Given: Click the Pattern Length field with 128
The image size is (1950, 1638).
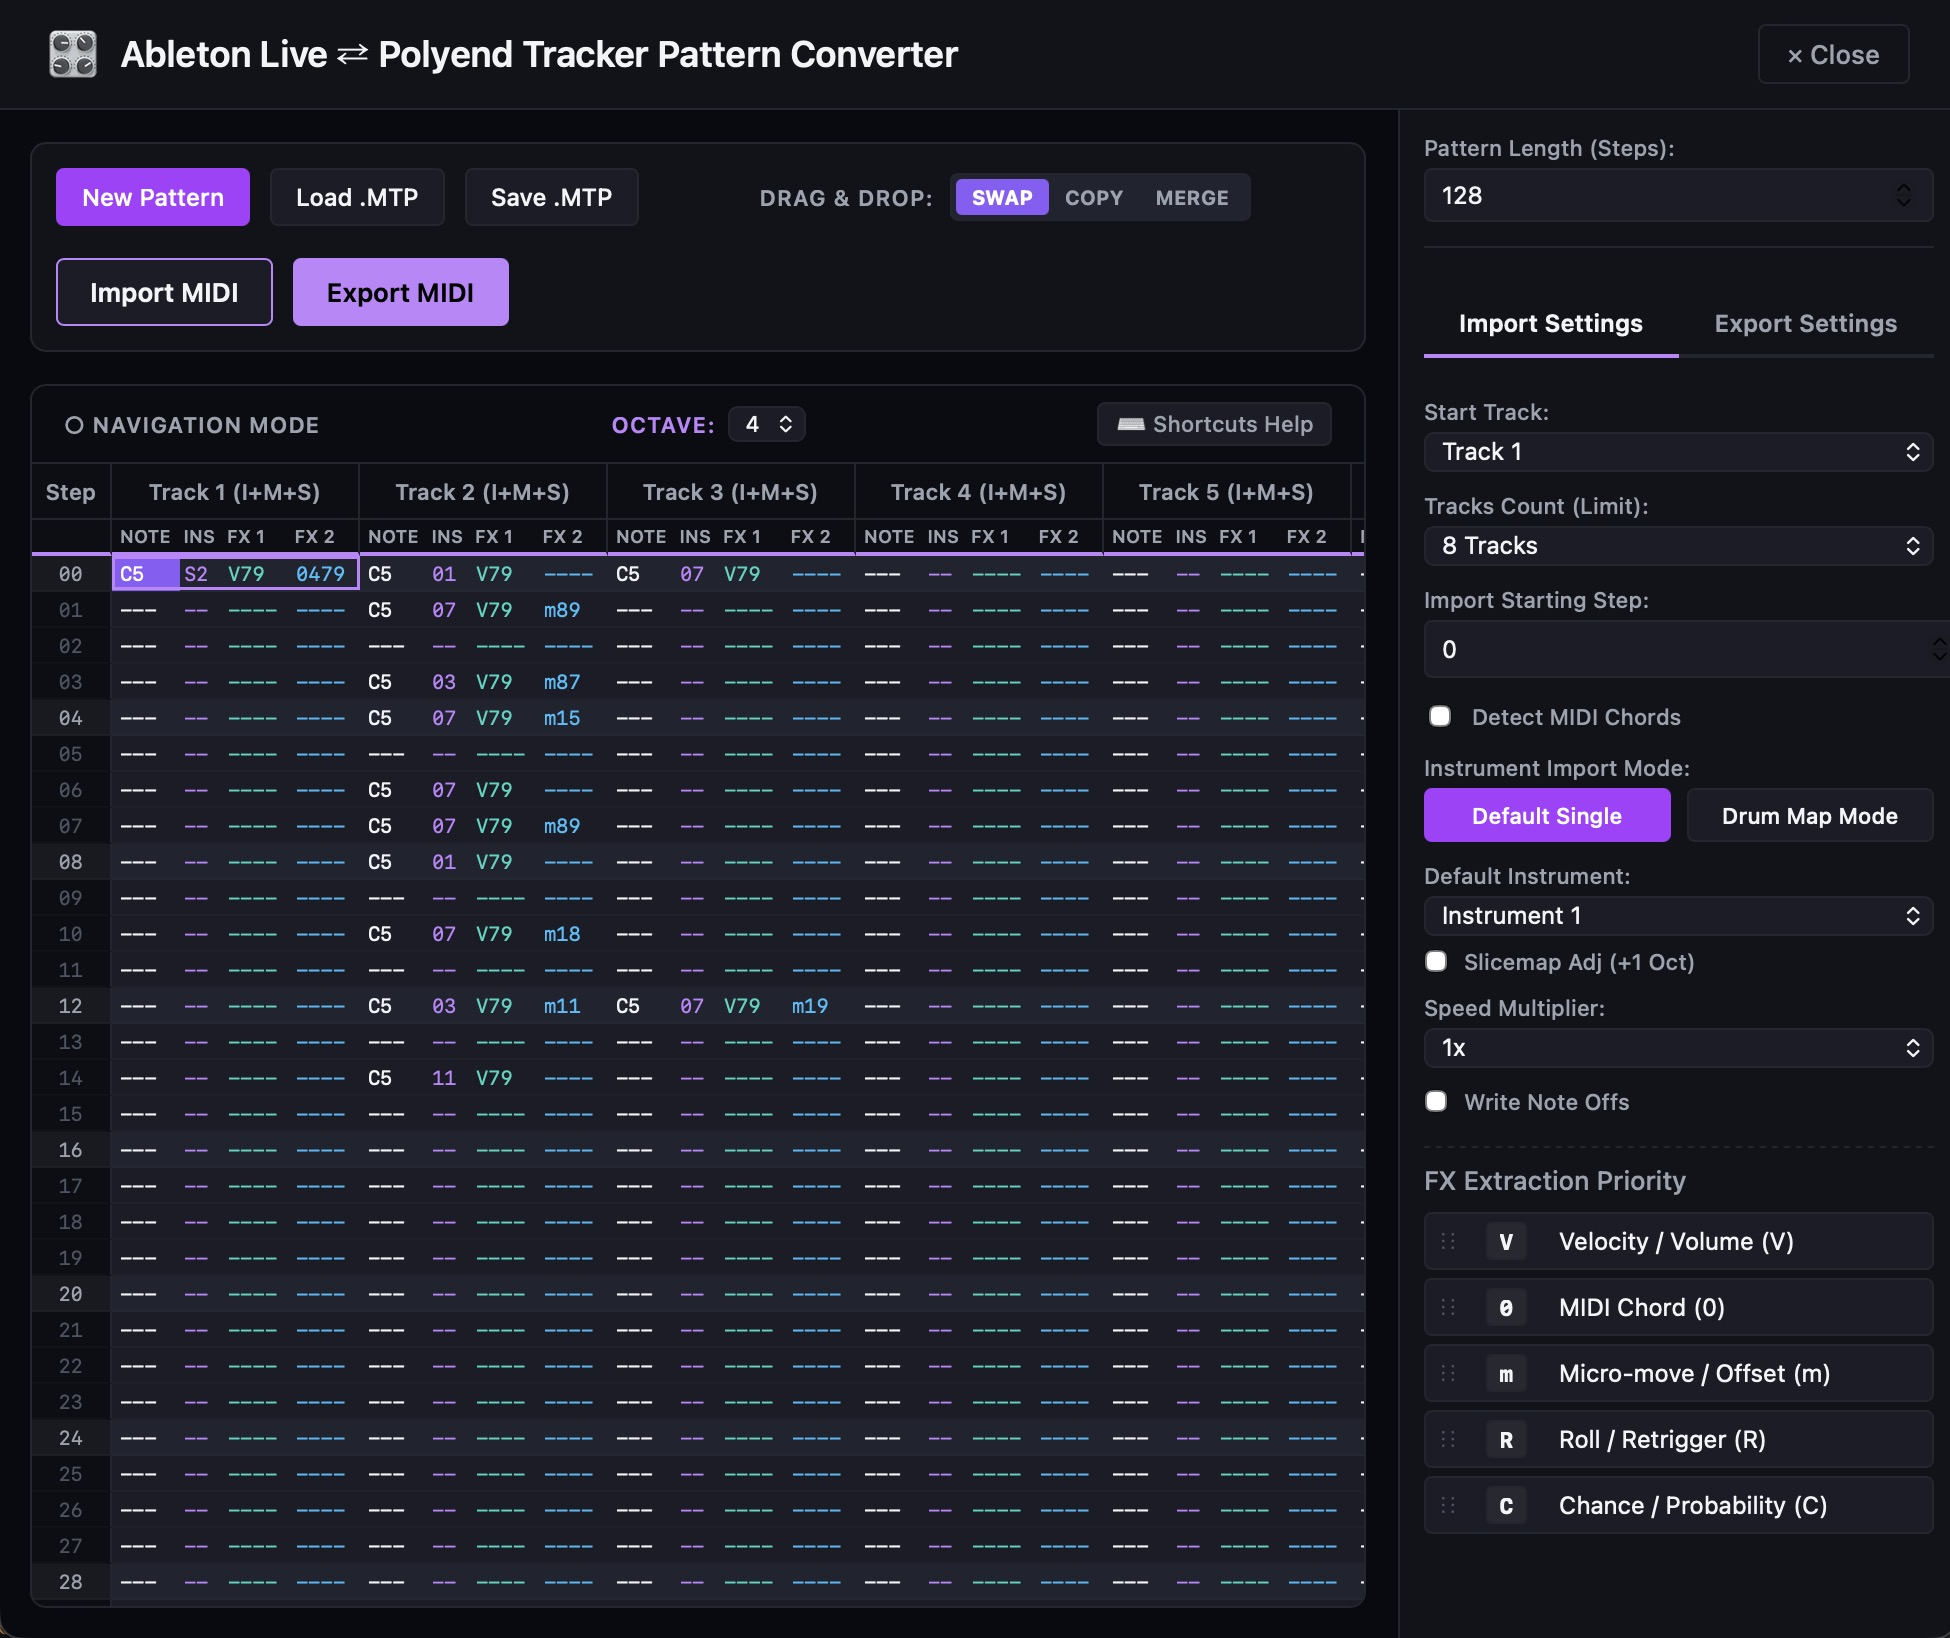Looking at the screenshot, I should pos(1678,195).
